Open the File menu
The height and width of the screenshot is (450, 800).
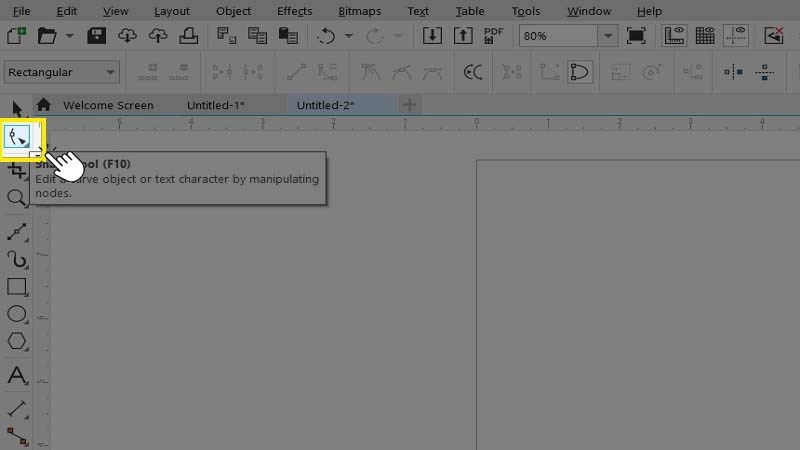click(21, 11)
